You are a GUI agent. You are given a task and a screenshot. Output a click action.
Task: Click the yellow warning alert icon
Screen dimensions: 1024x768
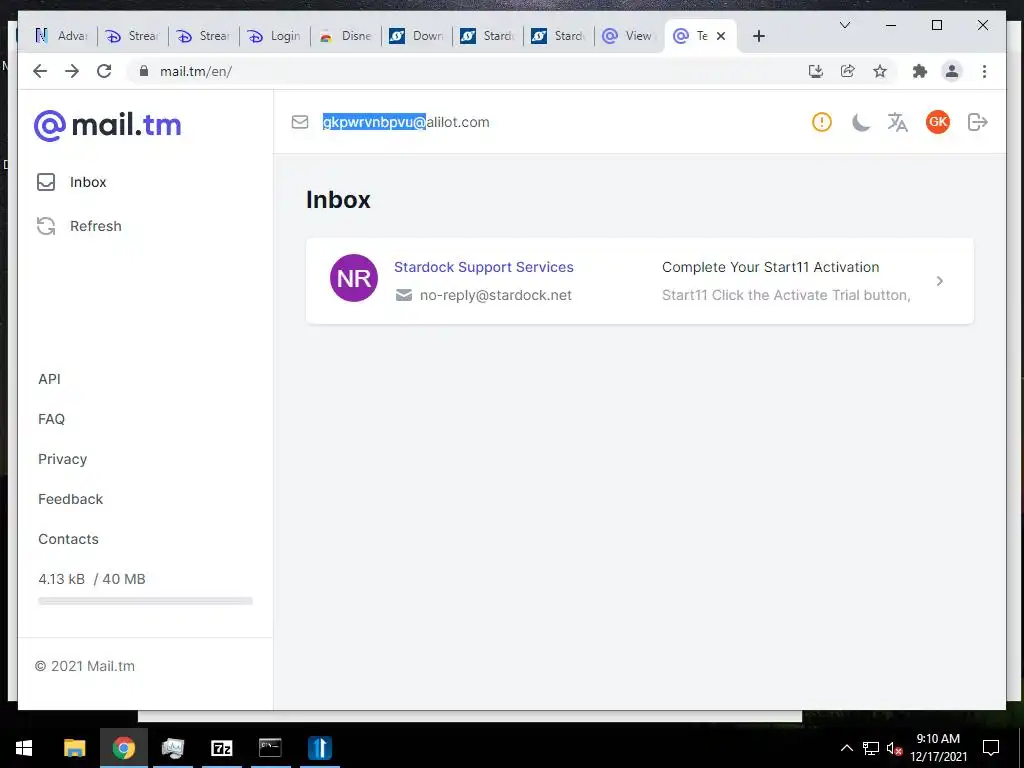822,122
